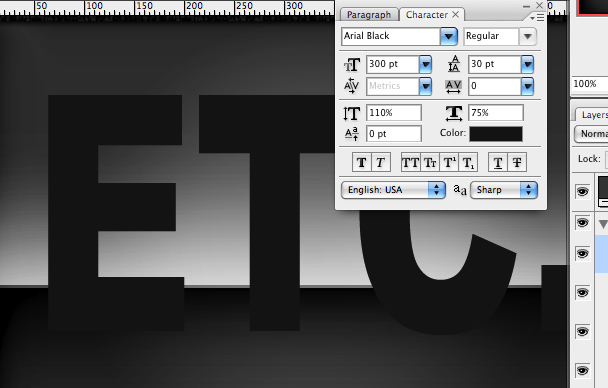Close the Character tab with its X
This screenshot has width=608, height=388.
pyautogui.click(x=456, y=14)
